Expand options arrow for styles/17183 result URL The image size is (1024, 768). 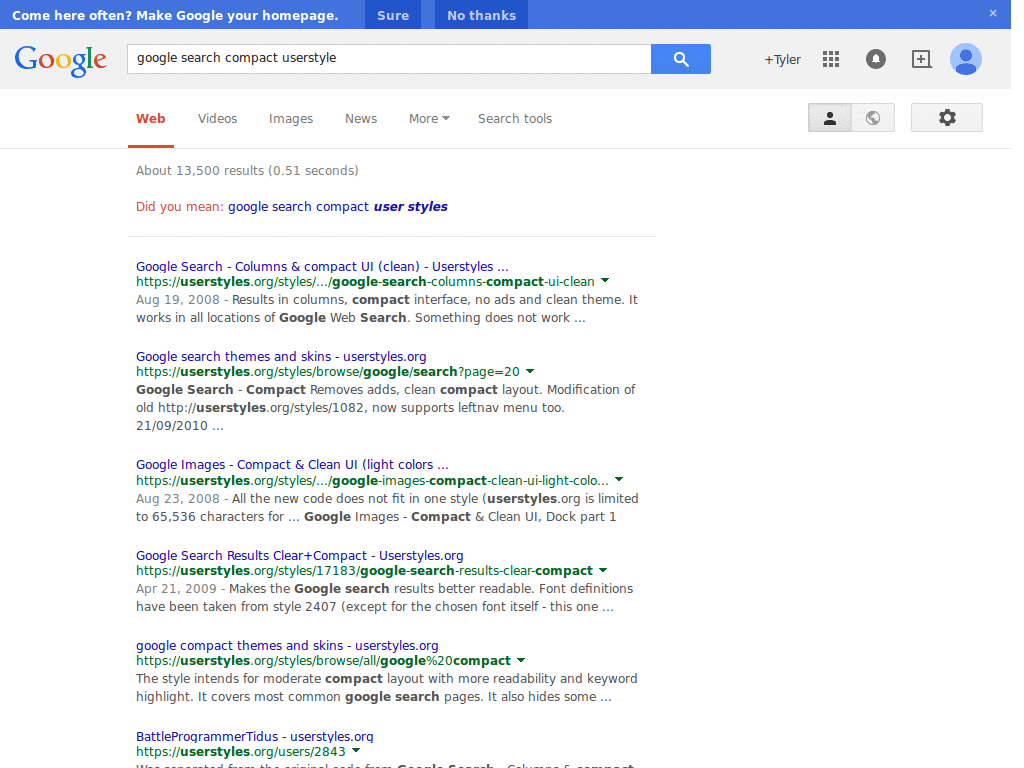pyautogui.click(x=603, y=570)
